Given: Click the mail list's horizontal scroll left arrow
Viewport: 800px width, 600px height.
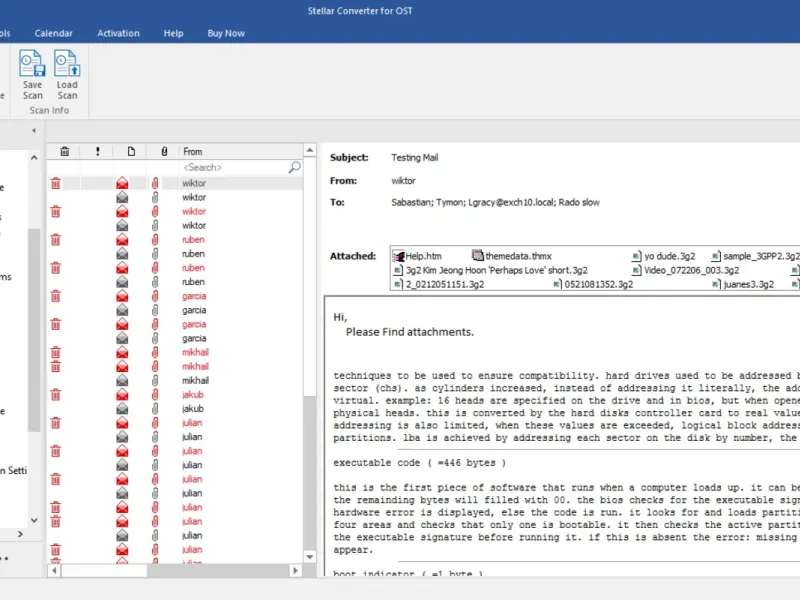Looking at the screenshot, I should point(54,570).
